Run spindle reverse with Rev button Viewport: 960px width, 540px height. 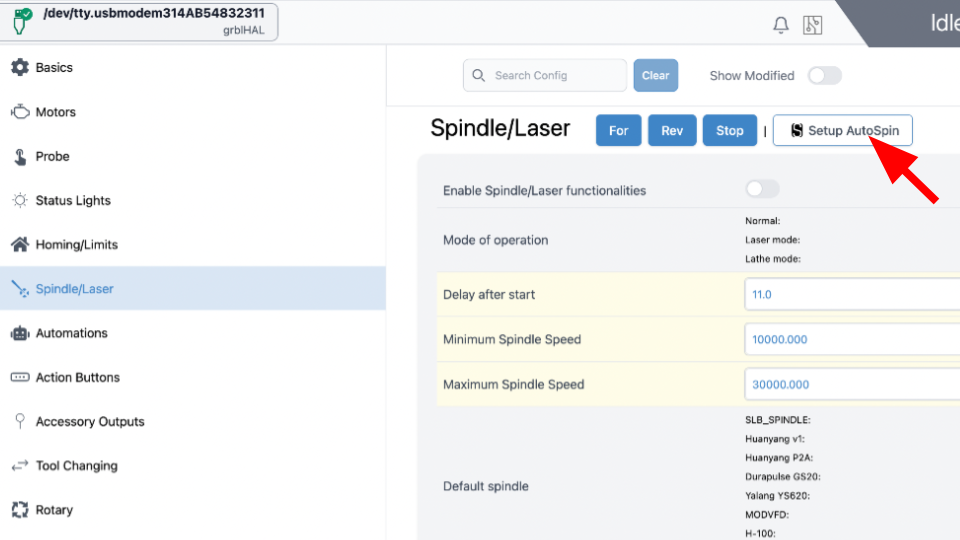pos(672,130)
